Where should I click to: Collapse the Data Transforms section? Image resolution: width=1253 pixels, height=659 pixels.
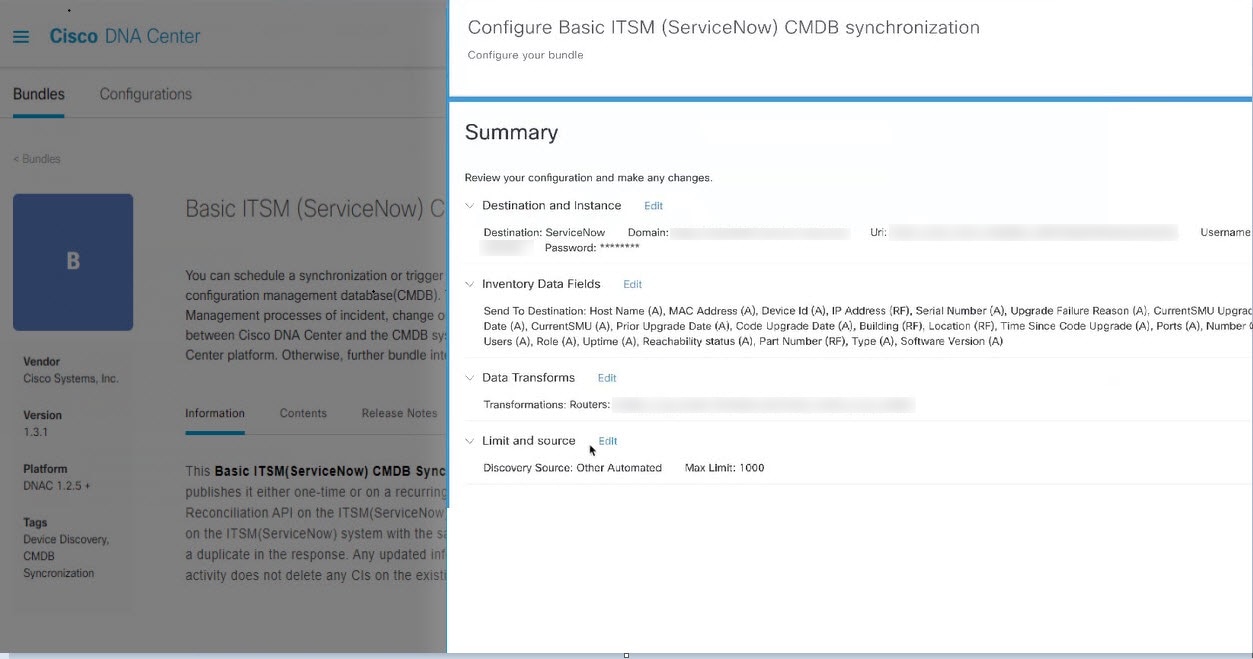(470, 378)
